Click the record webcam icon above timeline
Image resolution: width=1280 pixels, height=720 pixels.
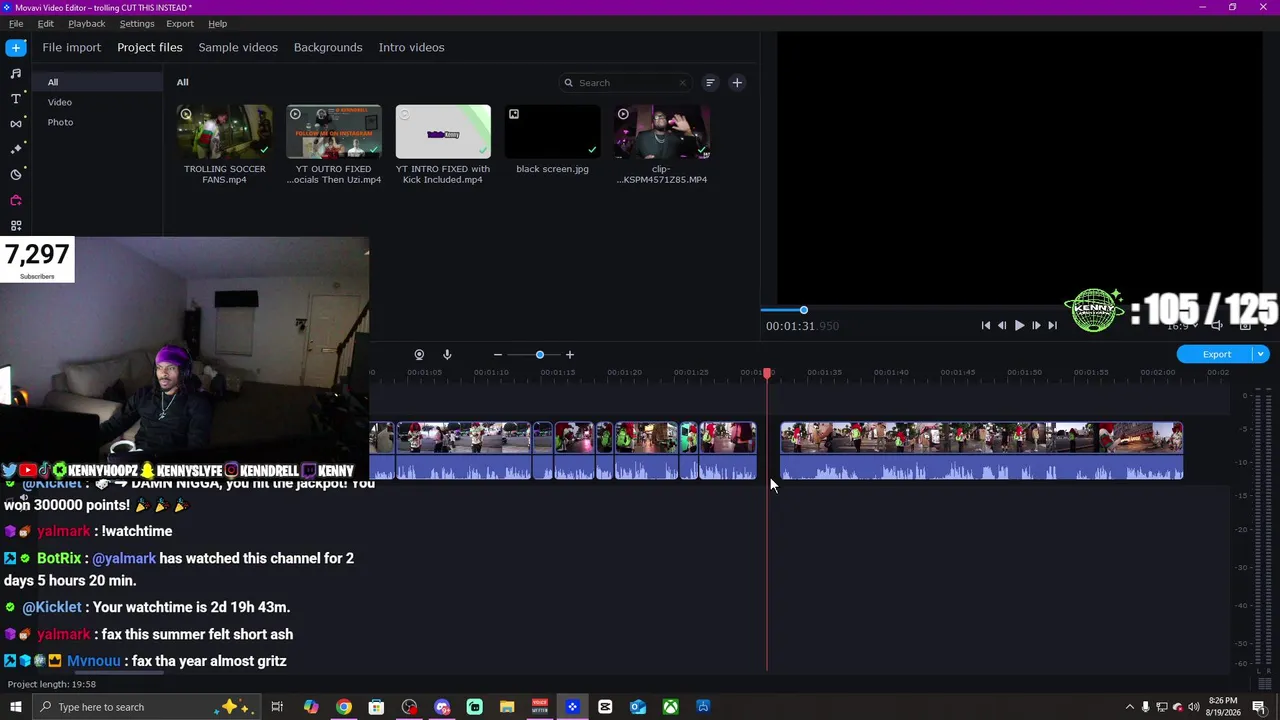pyautogui.click(x=419, y=355)
